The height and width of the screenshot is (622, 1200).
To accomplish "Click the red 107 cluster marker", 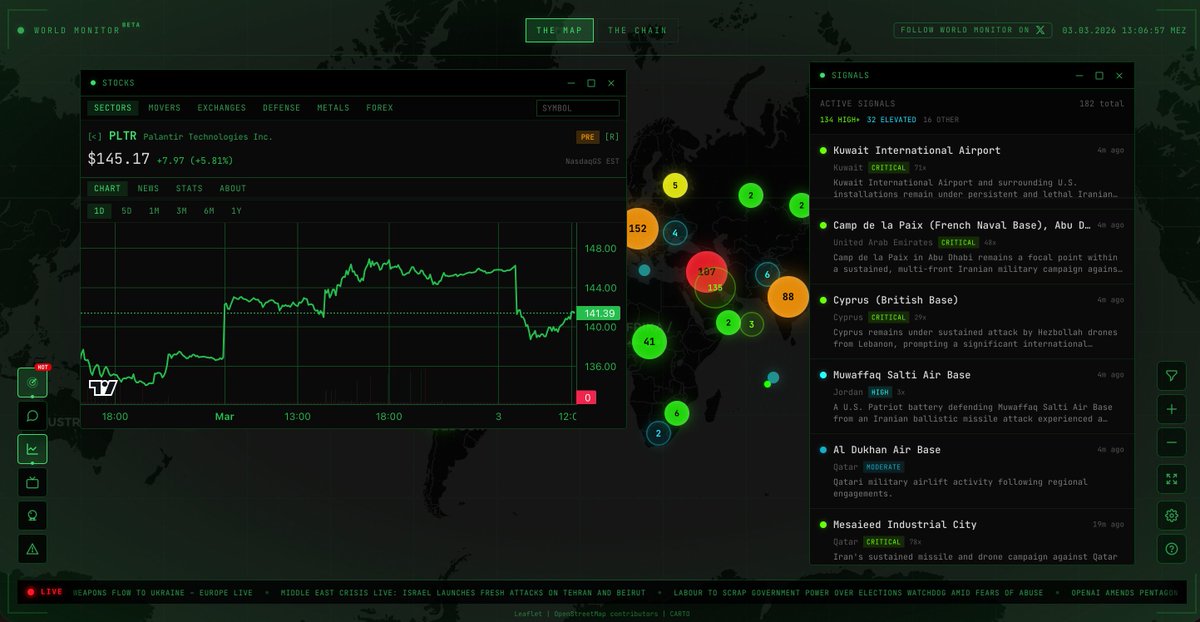I will pyautogui.click(x=706, y=271).
